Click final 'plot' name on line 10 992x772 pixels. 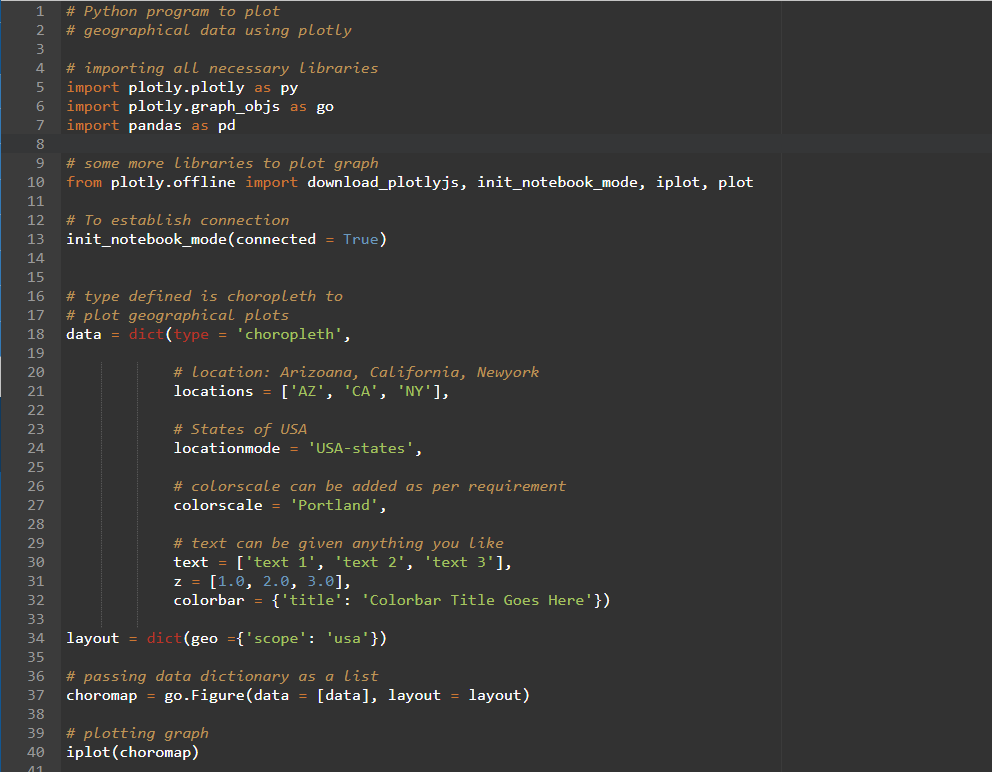[735, 182]
